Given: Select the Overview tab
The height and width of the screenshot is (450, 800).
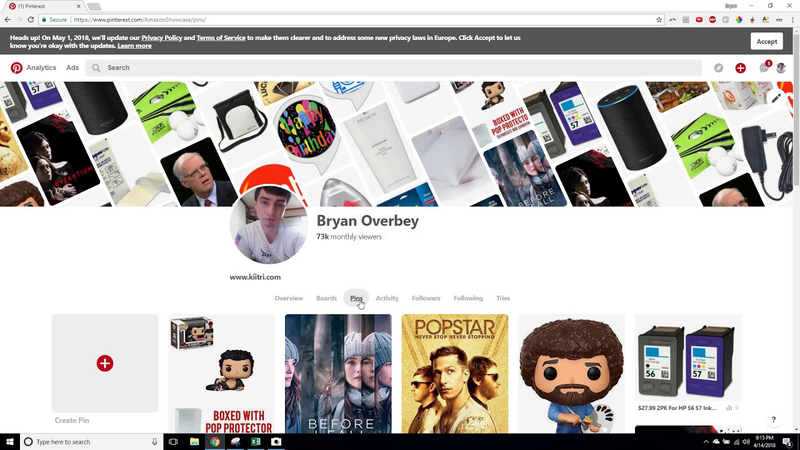Looking at the screenshot, I should pos(289,298).
